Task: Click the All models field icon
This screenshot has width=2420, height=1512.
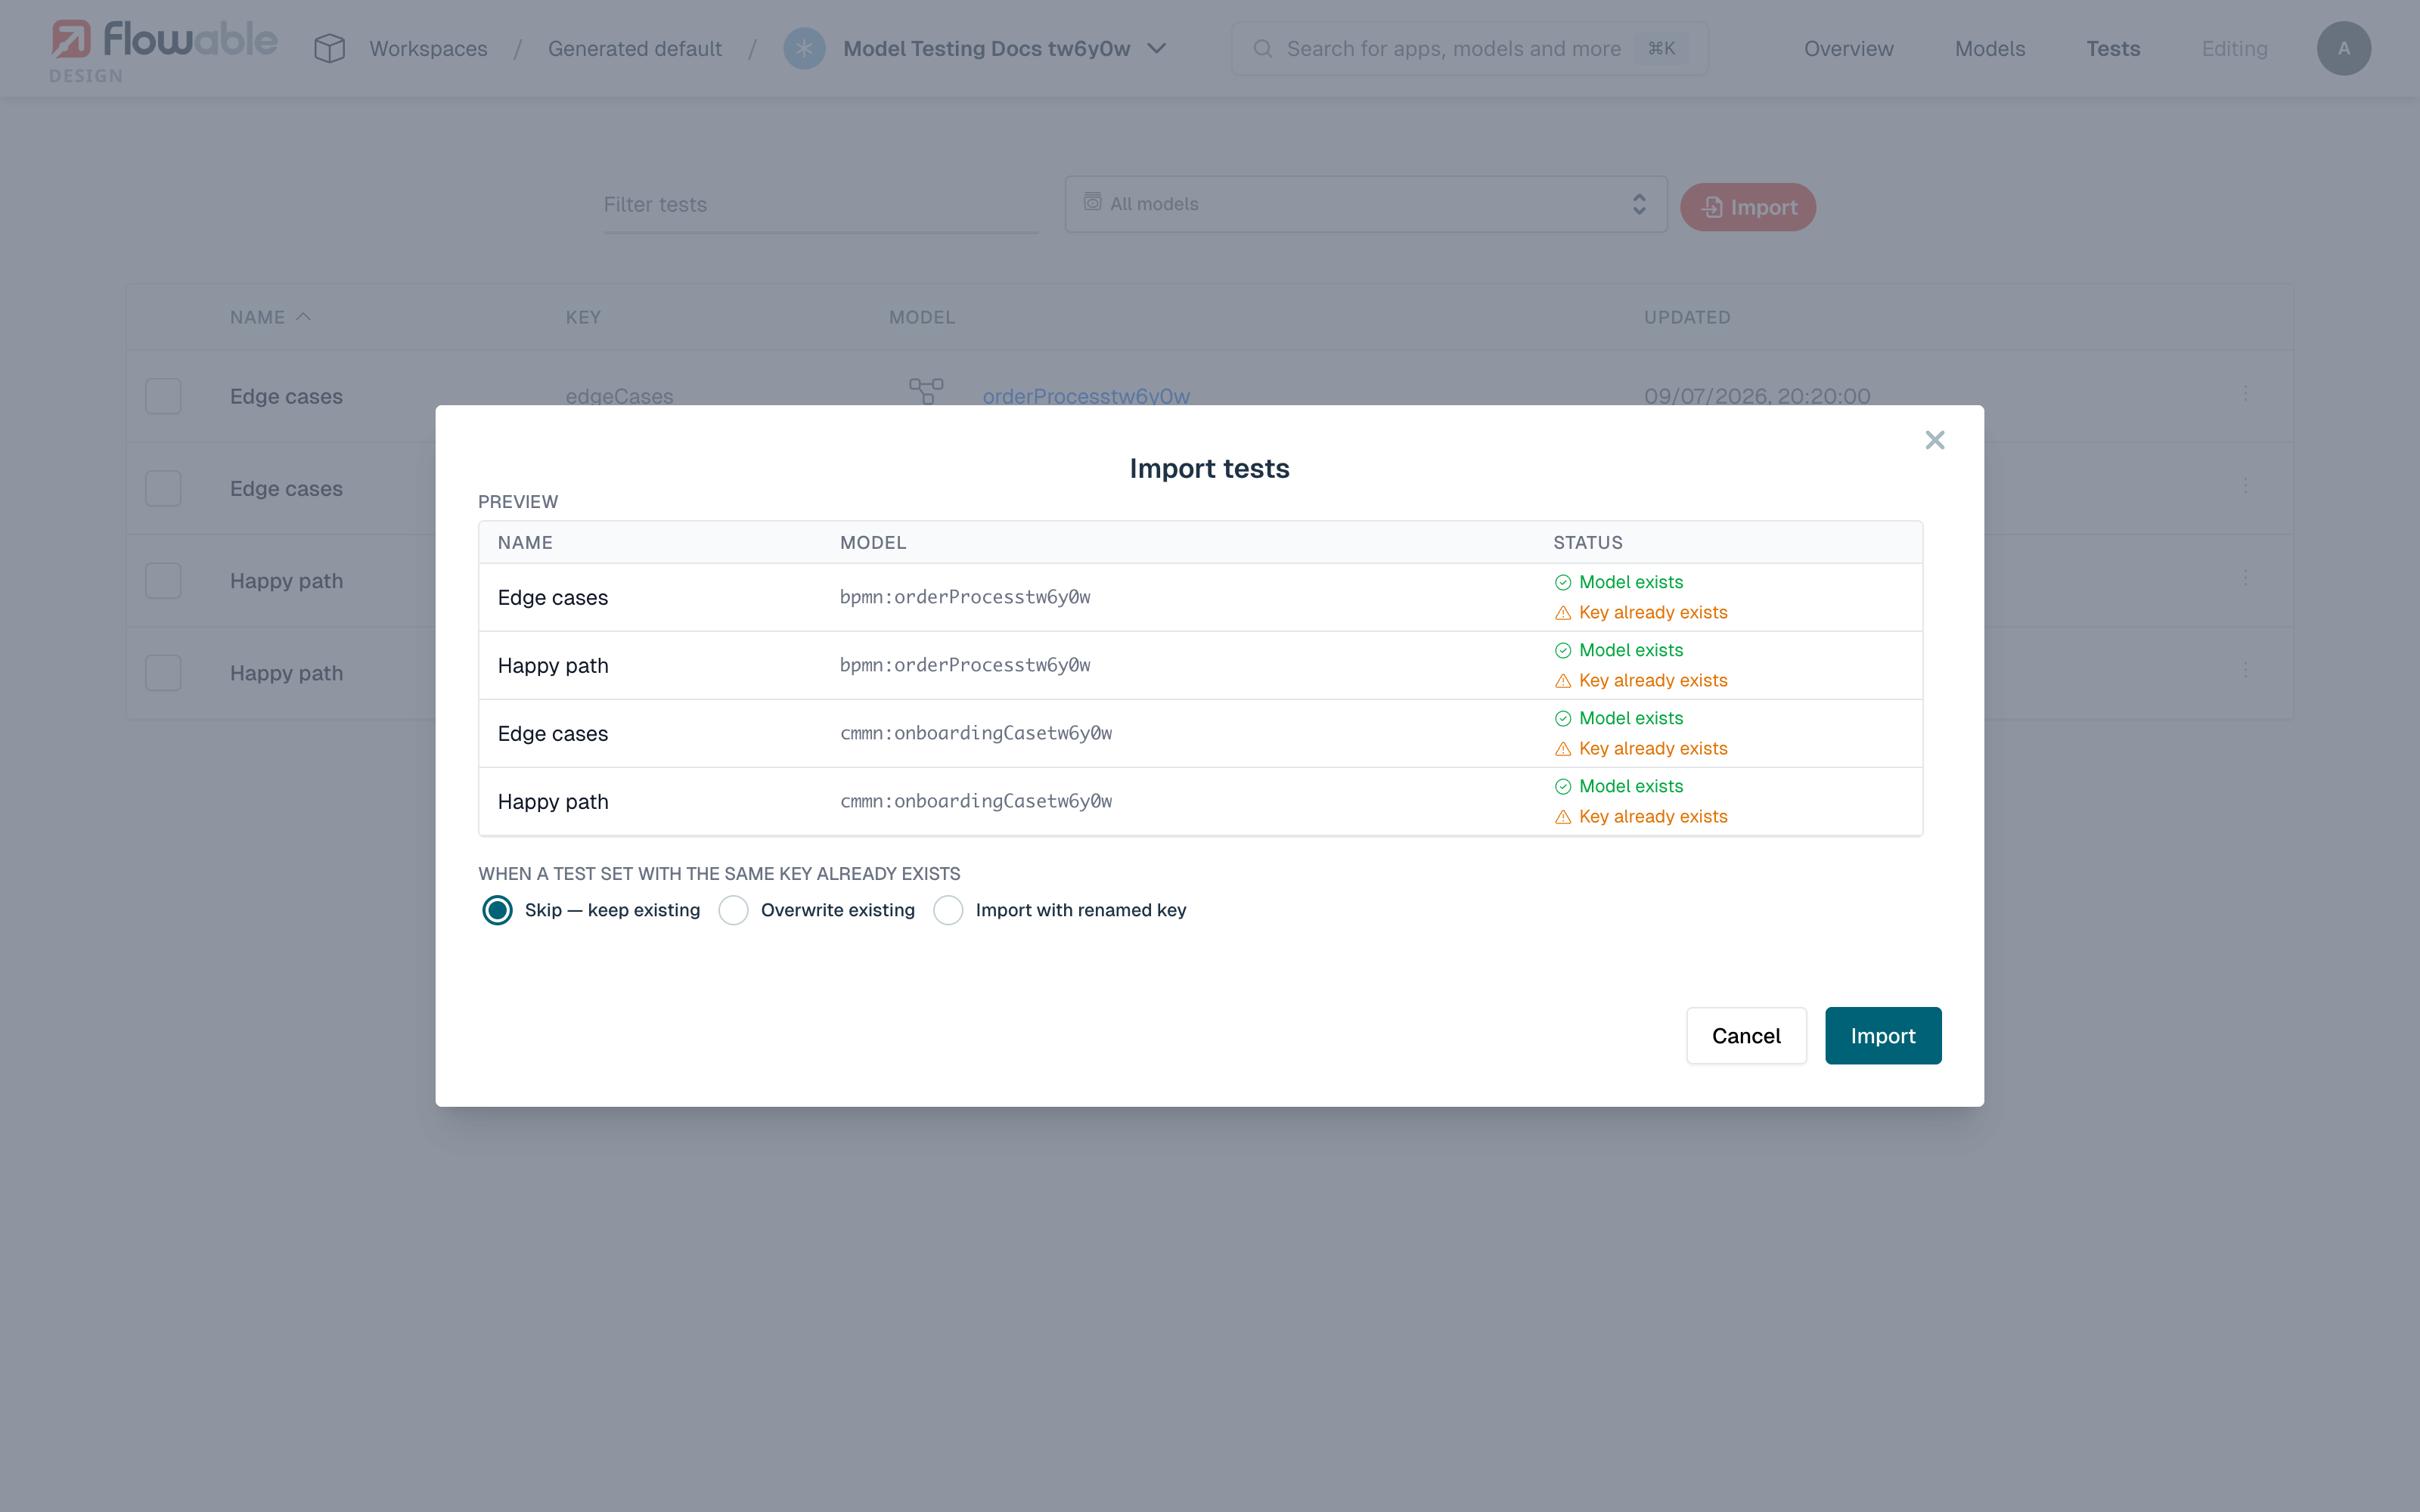Action: point(1092,202)
